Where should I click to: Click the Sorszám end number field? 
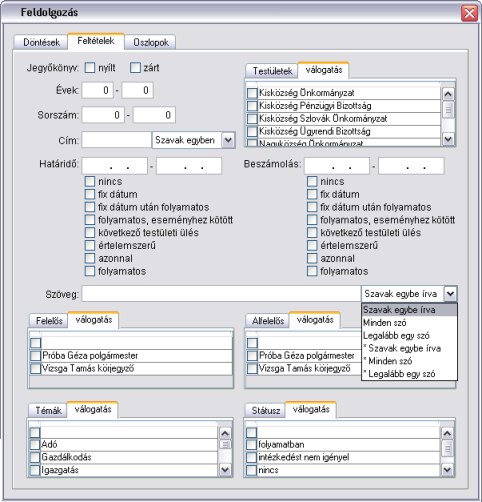click(154, 115)
